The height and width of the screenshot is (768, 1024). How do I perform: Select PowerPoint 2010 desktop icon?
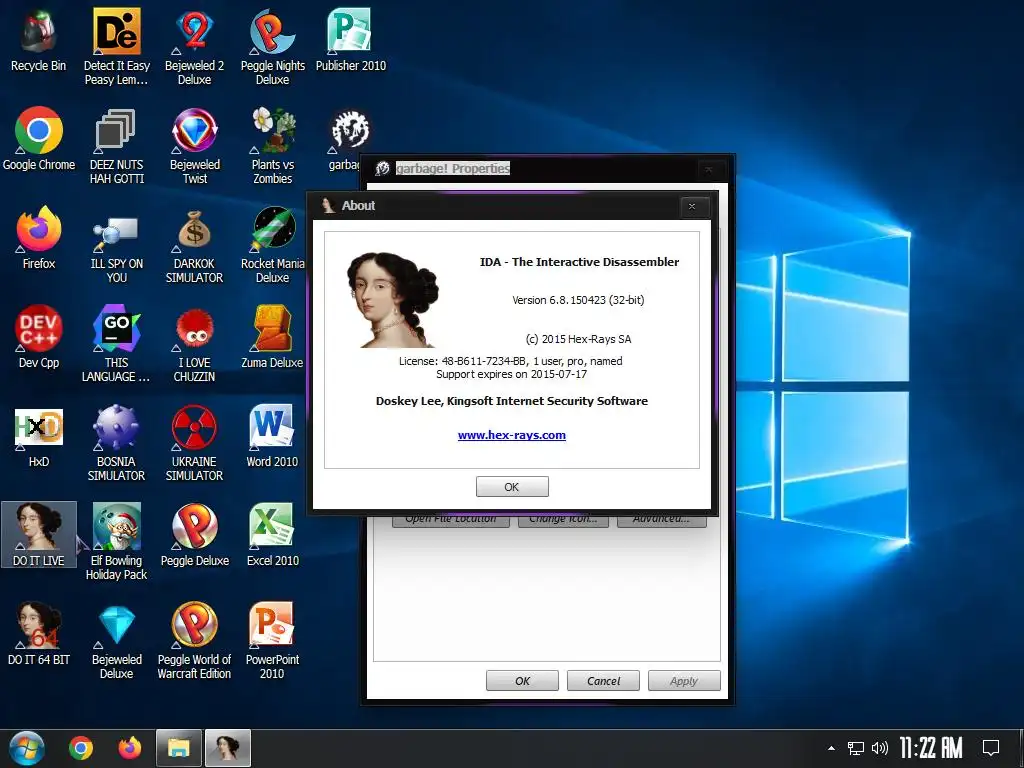(272, 641)
